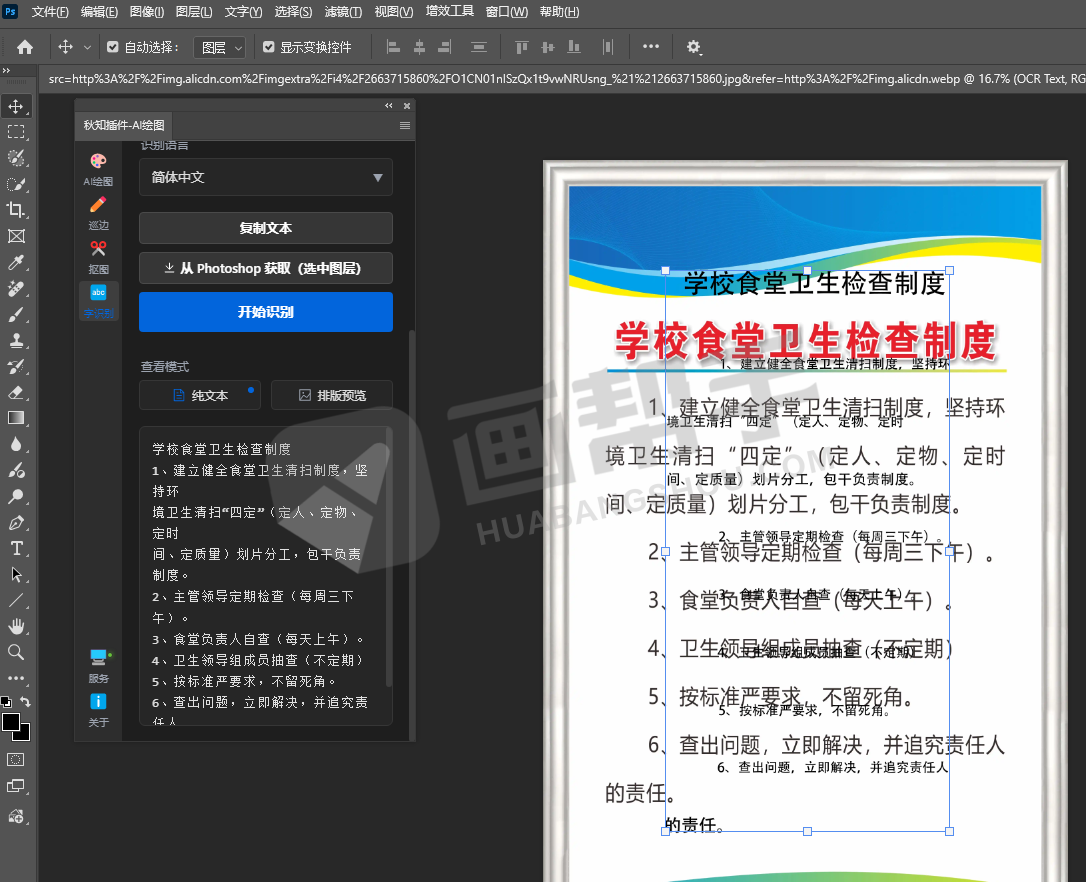Viewport: 1086px width, 882px height.
Task: Click the 开始识别 button
Action: [x=265, y=312]
